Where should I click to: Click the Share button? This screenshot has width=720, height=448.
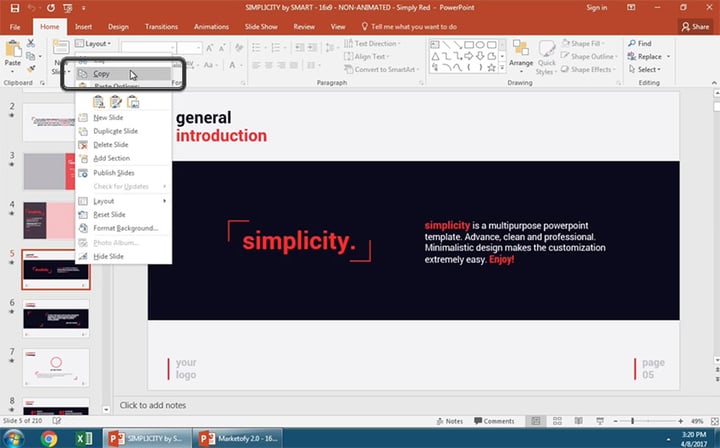[695, 27]
